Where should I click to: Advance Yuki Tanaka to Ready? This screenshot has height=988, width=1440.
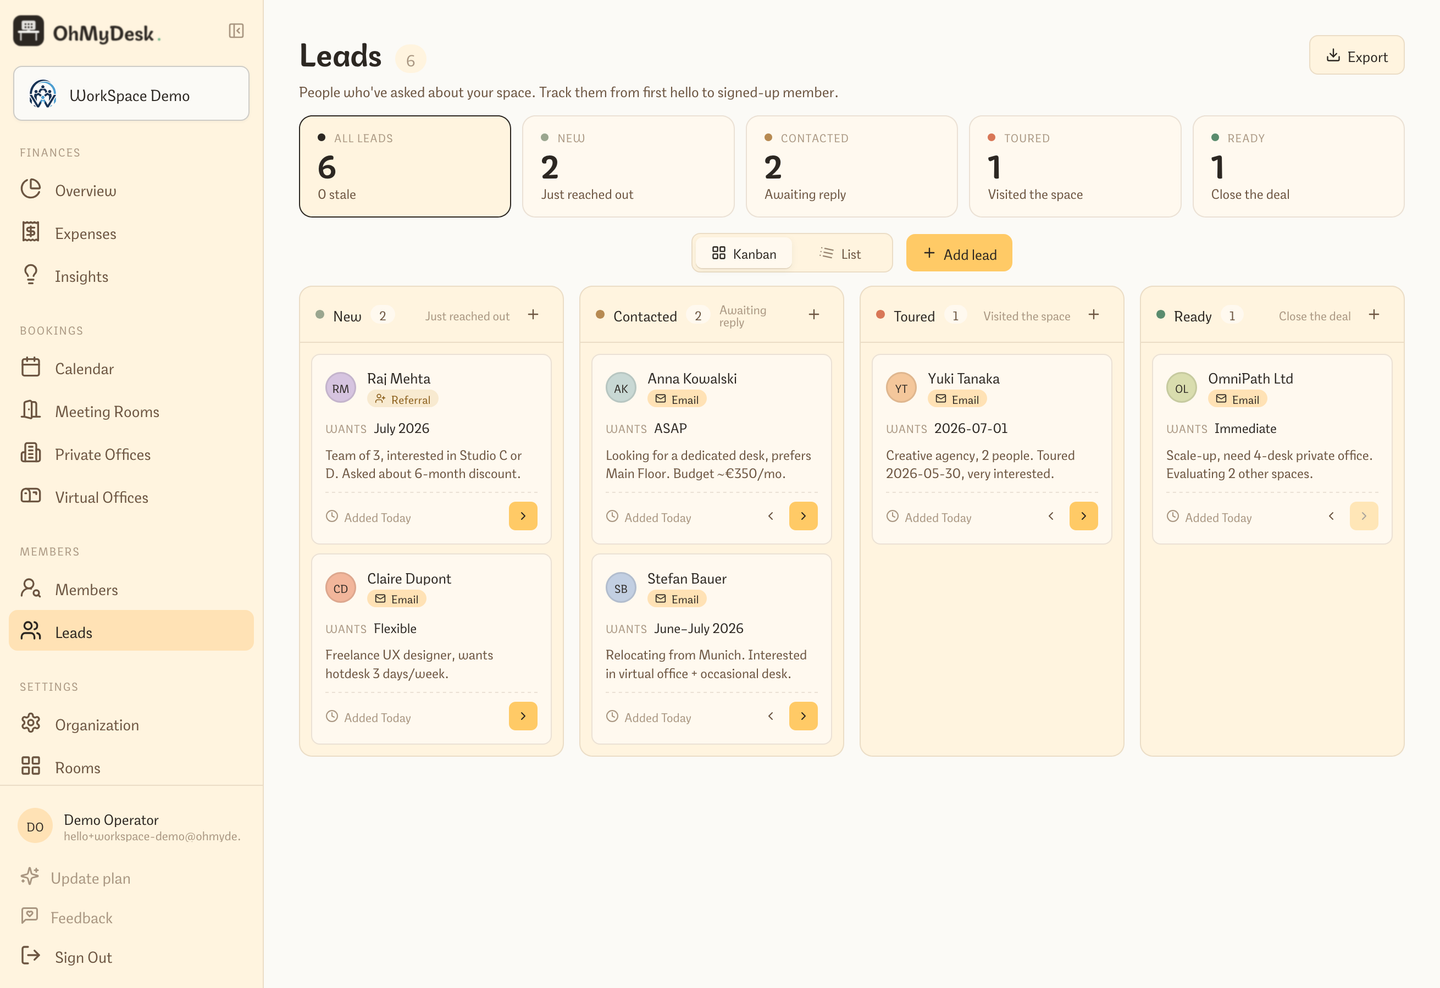tap(1083, 516)
